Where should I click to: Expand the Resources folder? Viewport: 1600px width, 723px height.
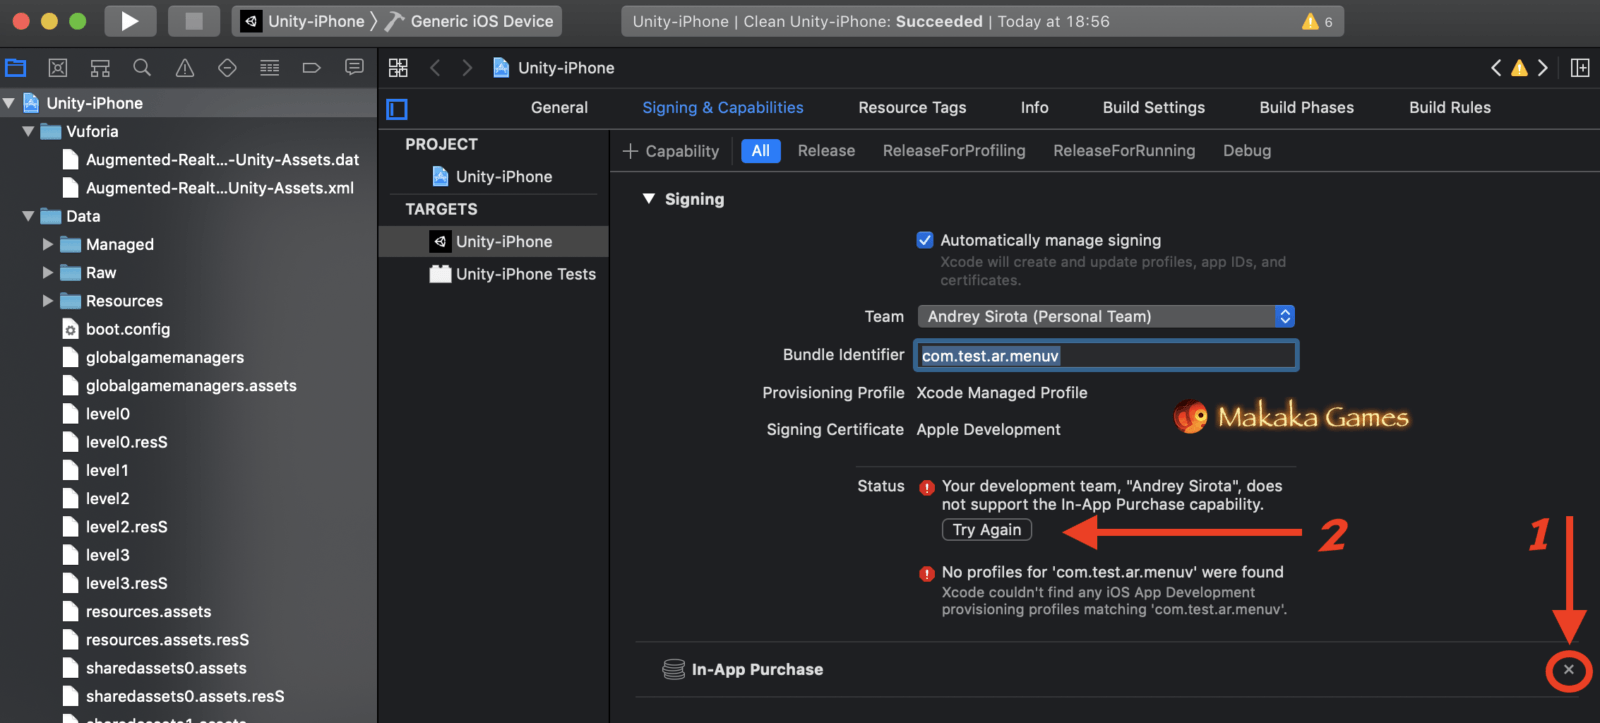point(48,301)
